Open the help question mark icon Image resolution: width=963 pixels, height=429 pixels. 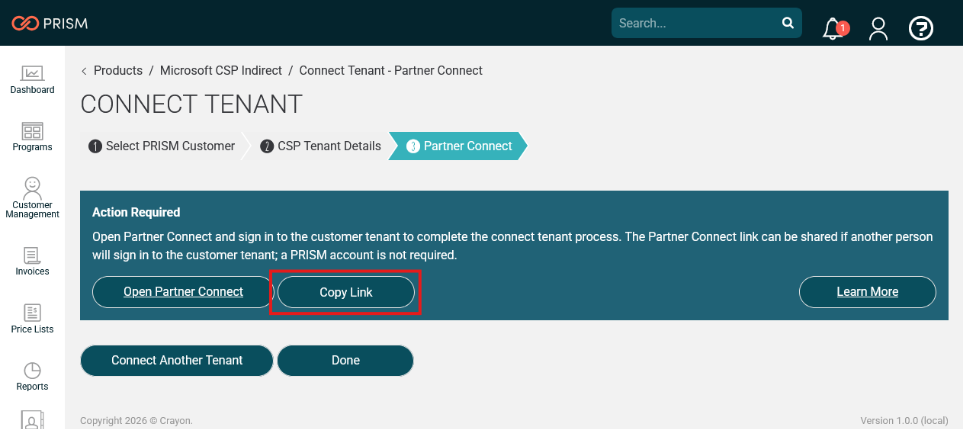click(x=921, y=28)
